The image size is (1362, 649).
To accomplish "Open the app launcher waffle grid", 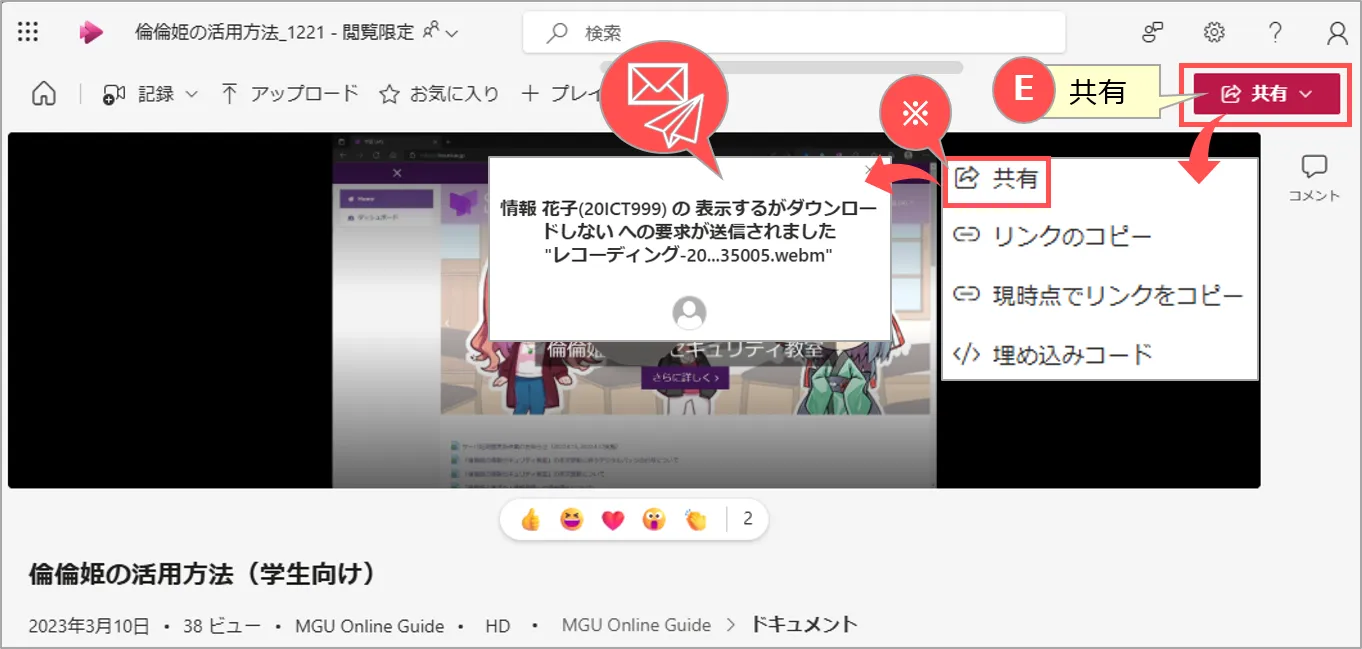I will [x=28, y=33].
